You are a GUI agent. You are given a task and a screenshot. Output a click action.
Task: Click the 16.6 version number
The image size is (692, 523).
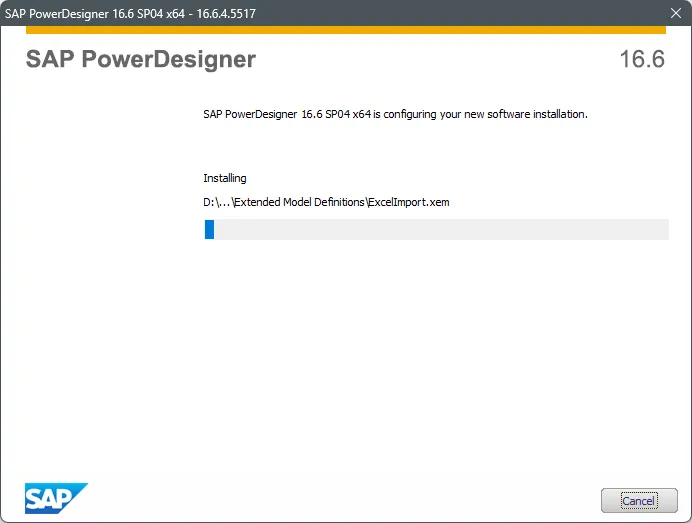click(x=642, y=59)
